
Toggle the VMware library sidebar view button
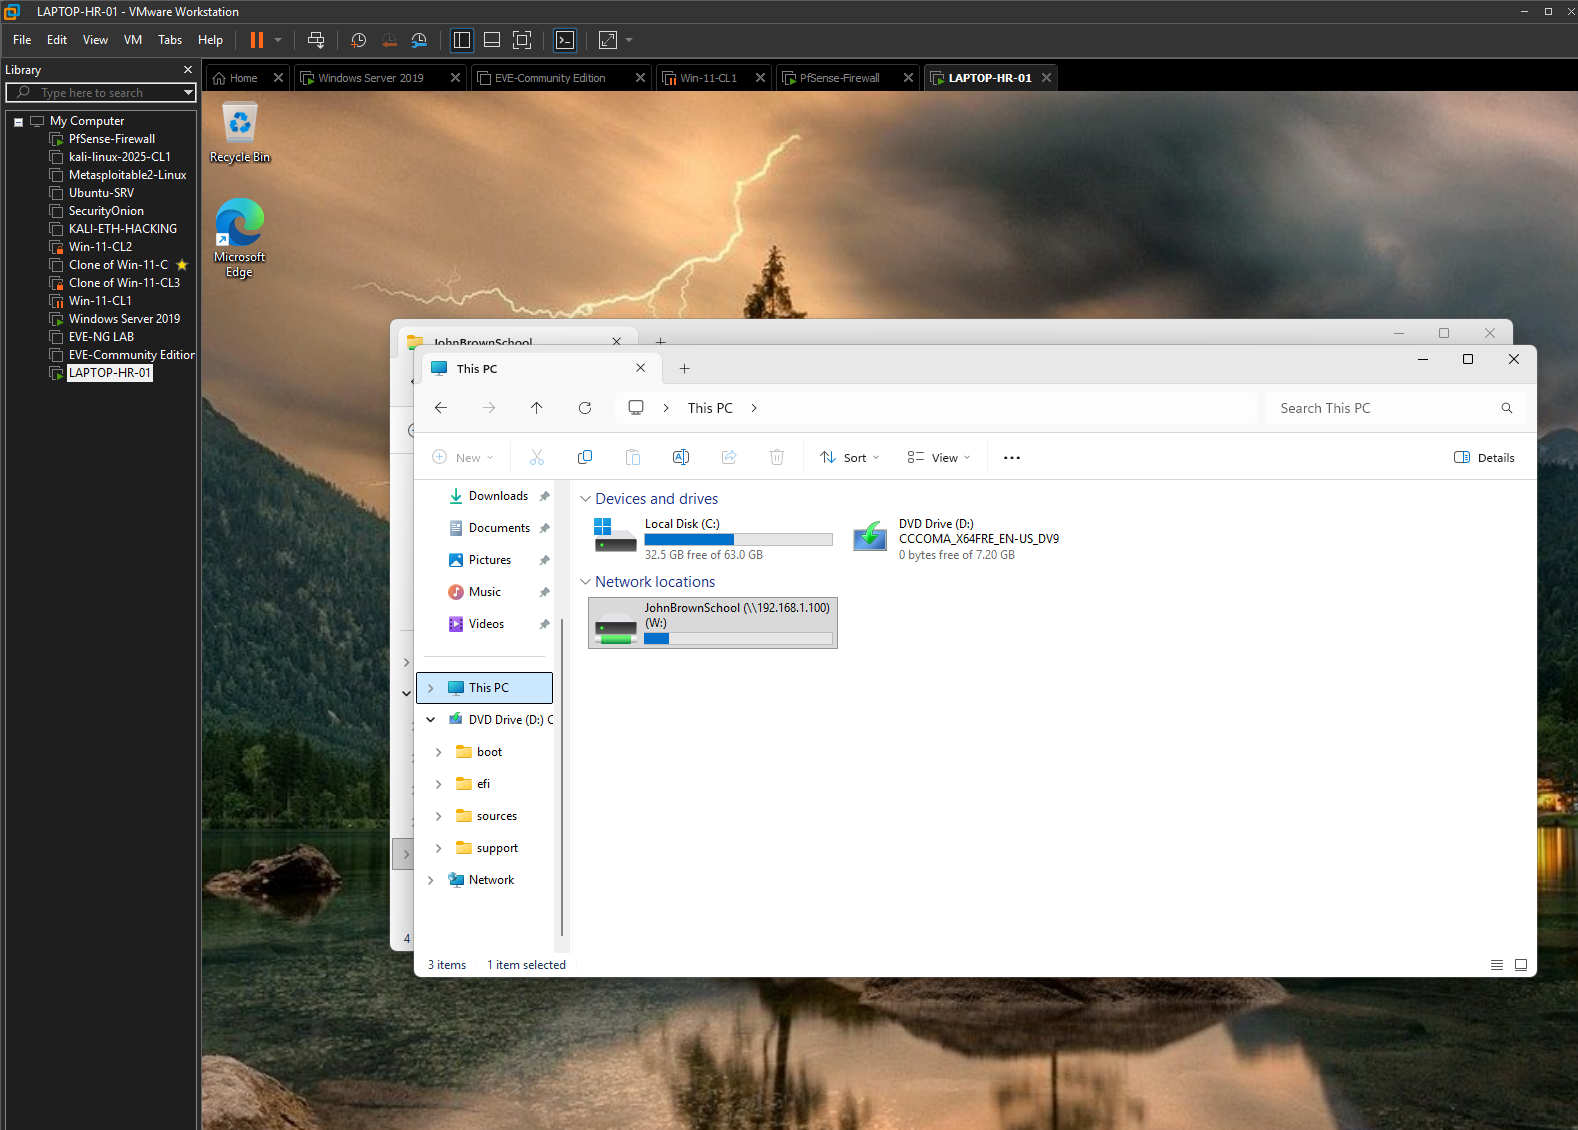point(462,40)
